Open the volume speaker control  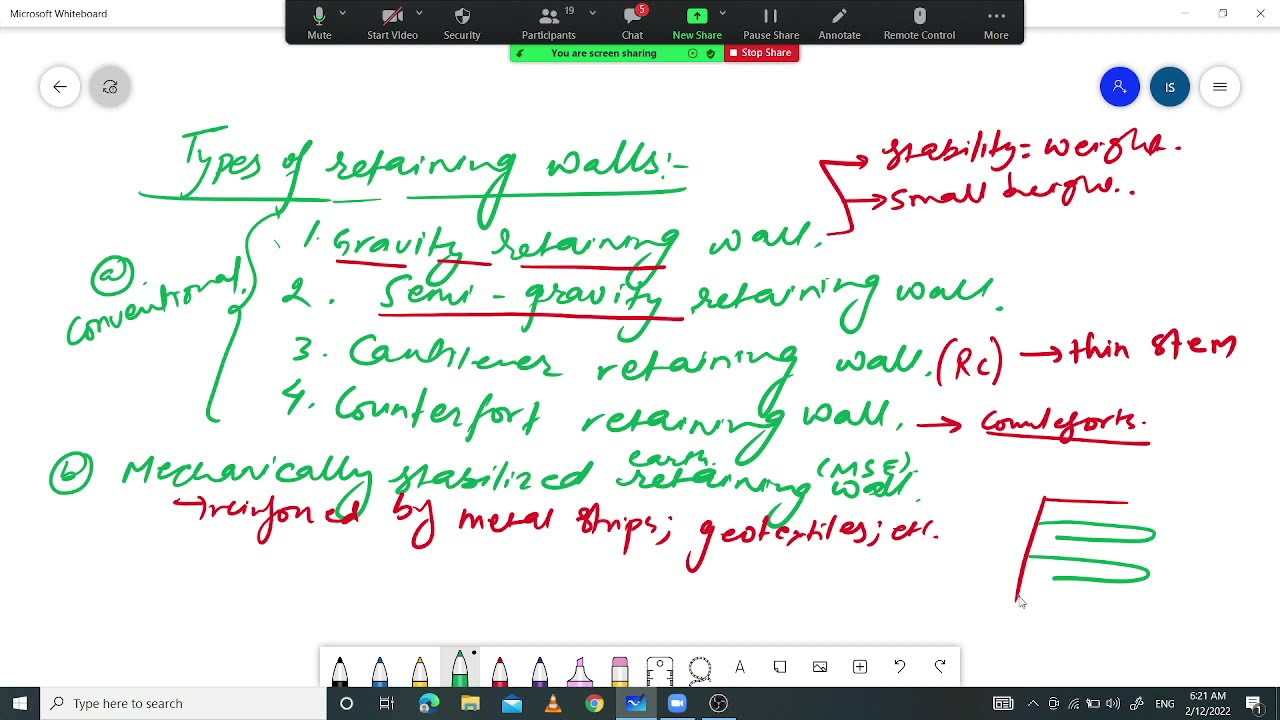click(1113, 703)
